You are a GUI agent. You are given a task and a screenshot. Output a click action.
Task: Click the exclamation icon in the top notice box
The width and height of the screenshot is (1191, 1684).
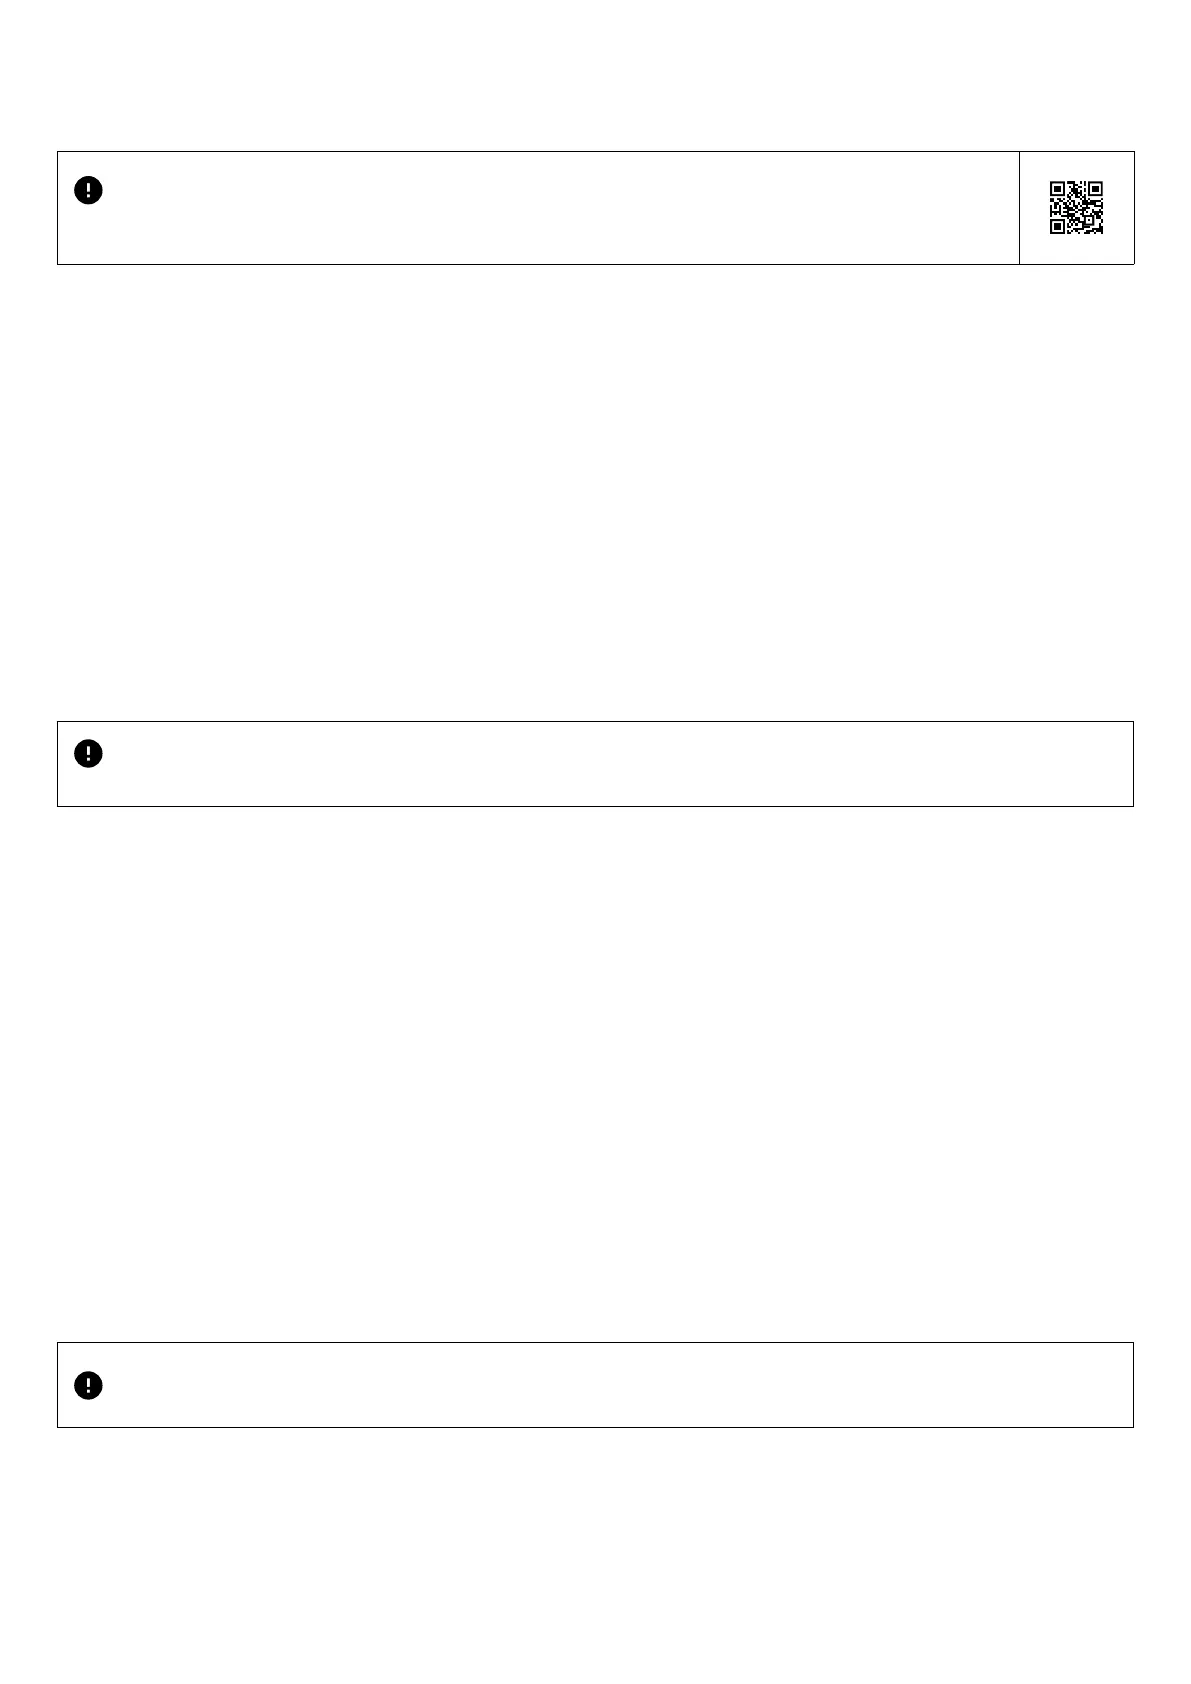[88, 190]
